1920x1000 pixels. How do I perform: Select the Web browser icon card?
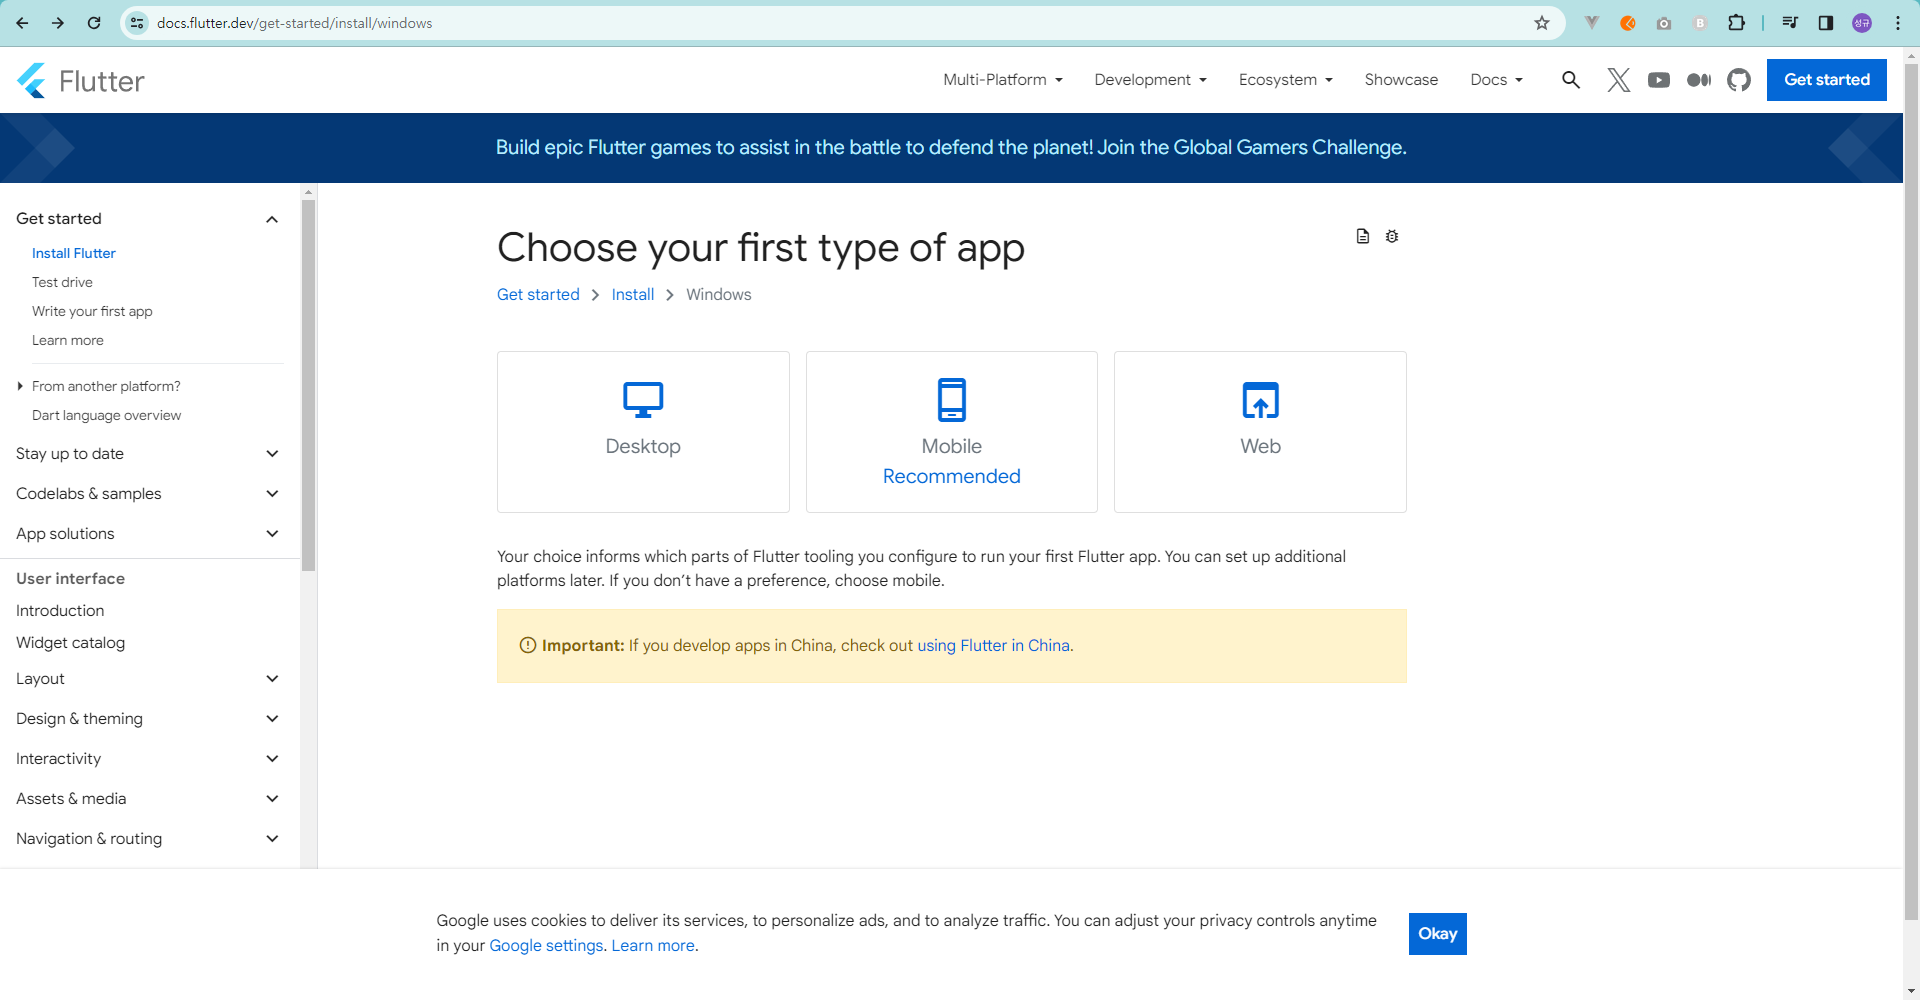[1260, 432]
